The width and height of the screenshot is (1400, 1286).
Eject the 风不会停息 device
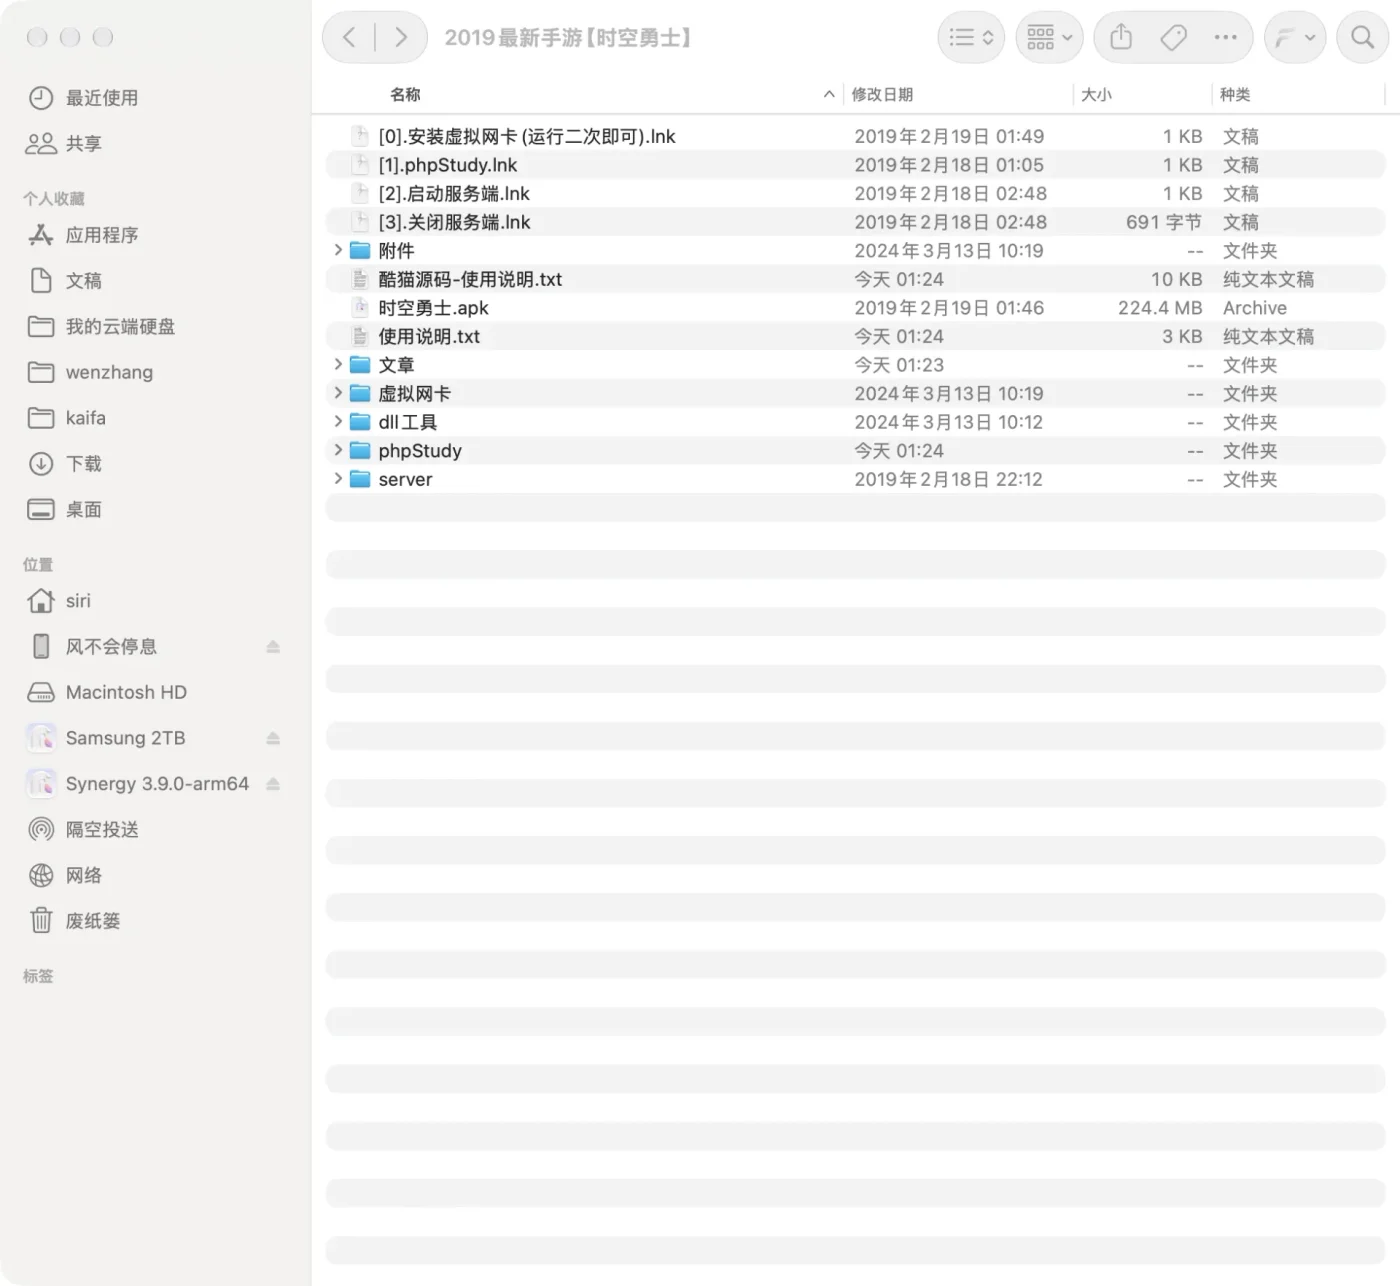tap(273, 647)
